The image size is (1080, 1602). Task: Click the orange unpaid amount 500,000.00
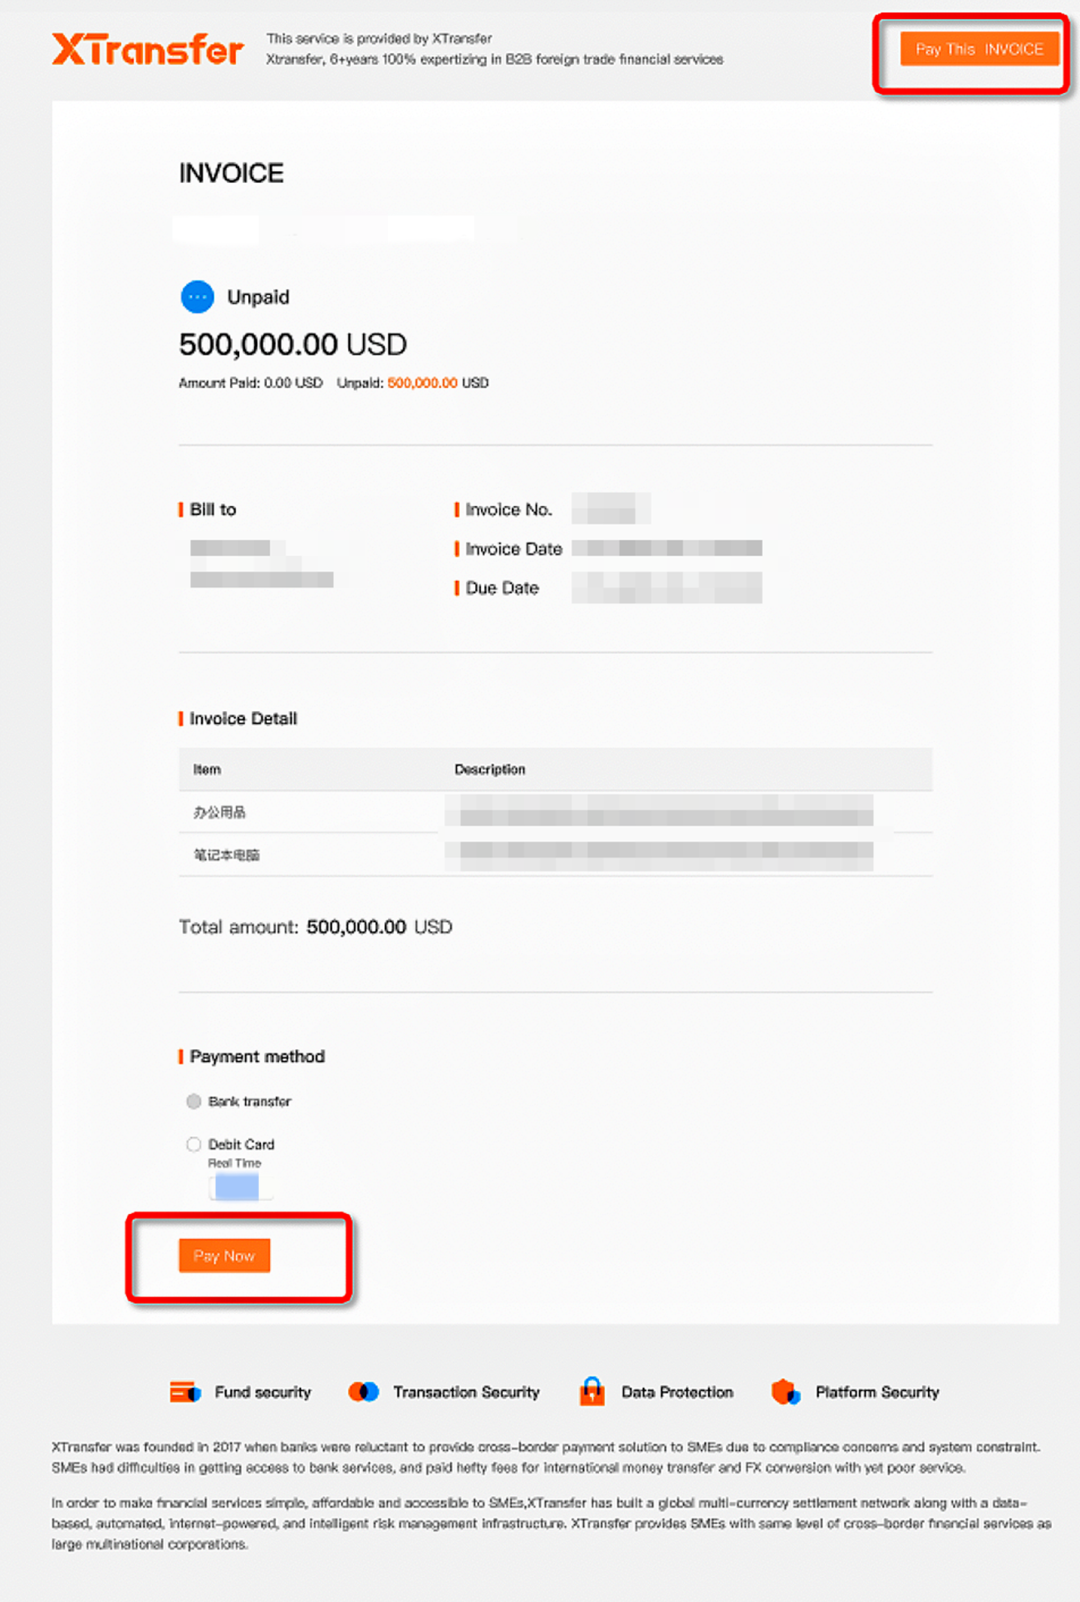422,383
